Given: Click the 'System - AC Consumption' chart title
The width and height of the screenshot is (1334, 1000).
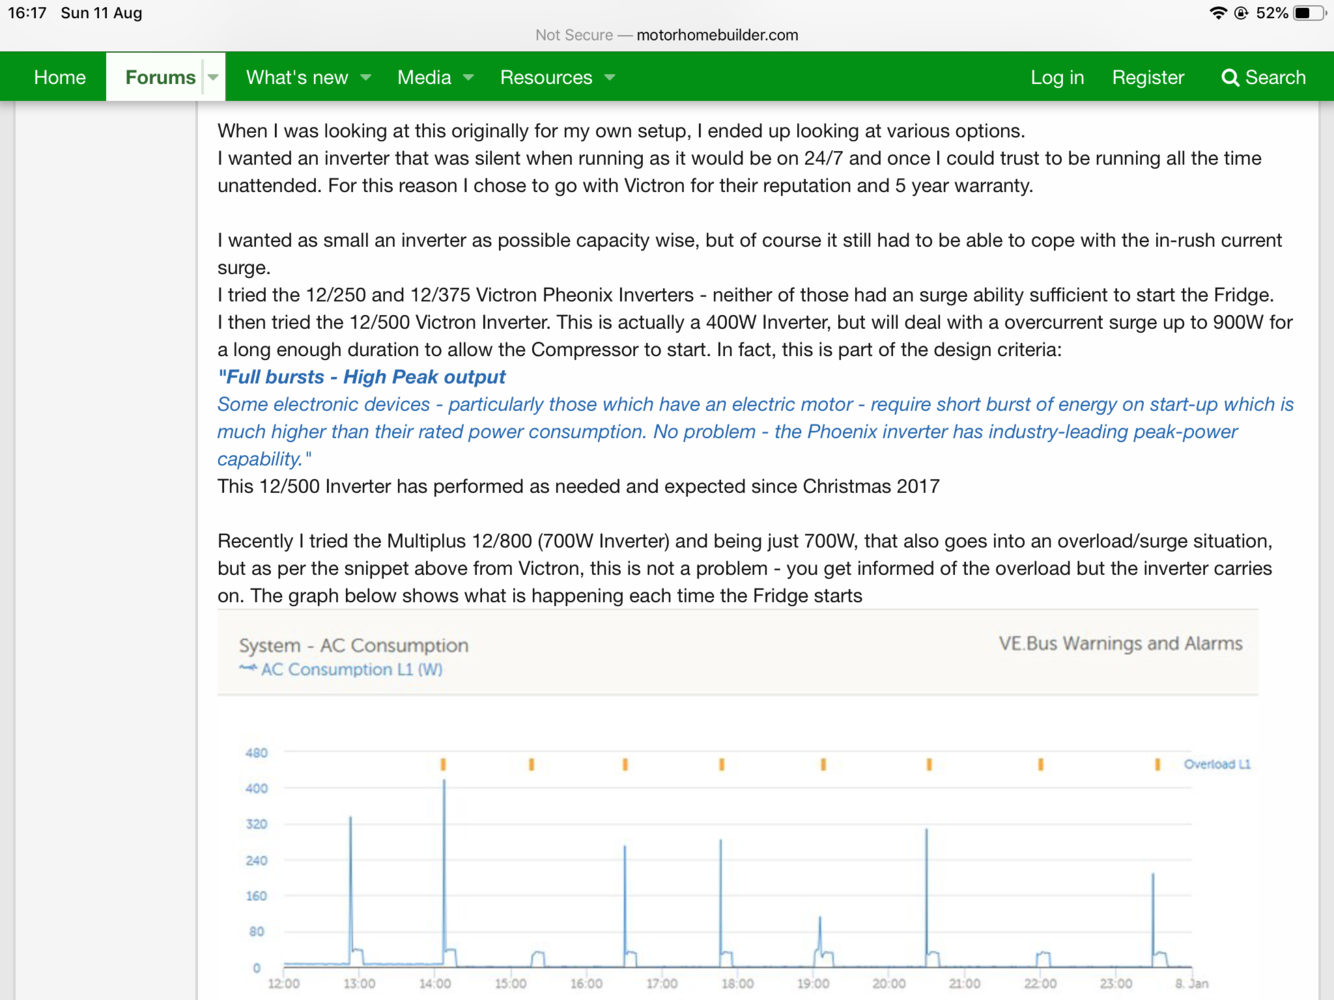Looking at the screenshot, I should point(354,645).
